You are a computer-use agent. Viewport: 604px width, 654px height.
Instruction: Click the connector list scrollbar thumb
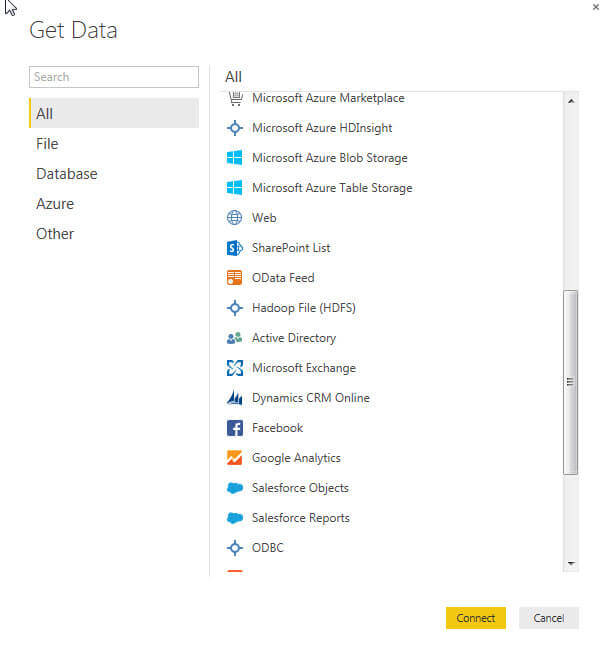coord(571,380)
